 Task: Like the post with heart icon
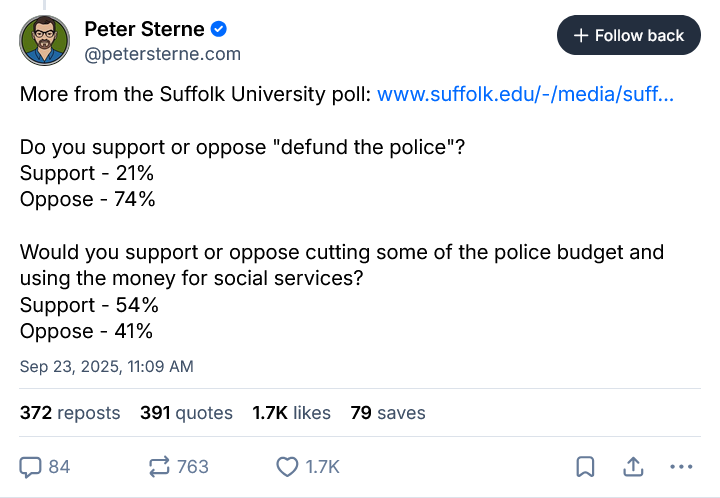(x=288, y=466)
